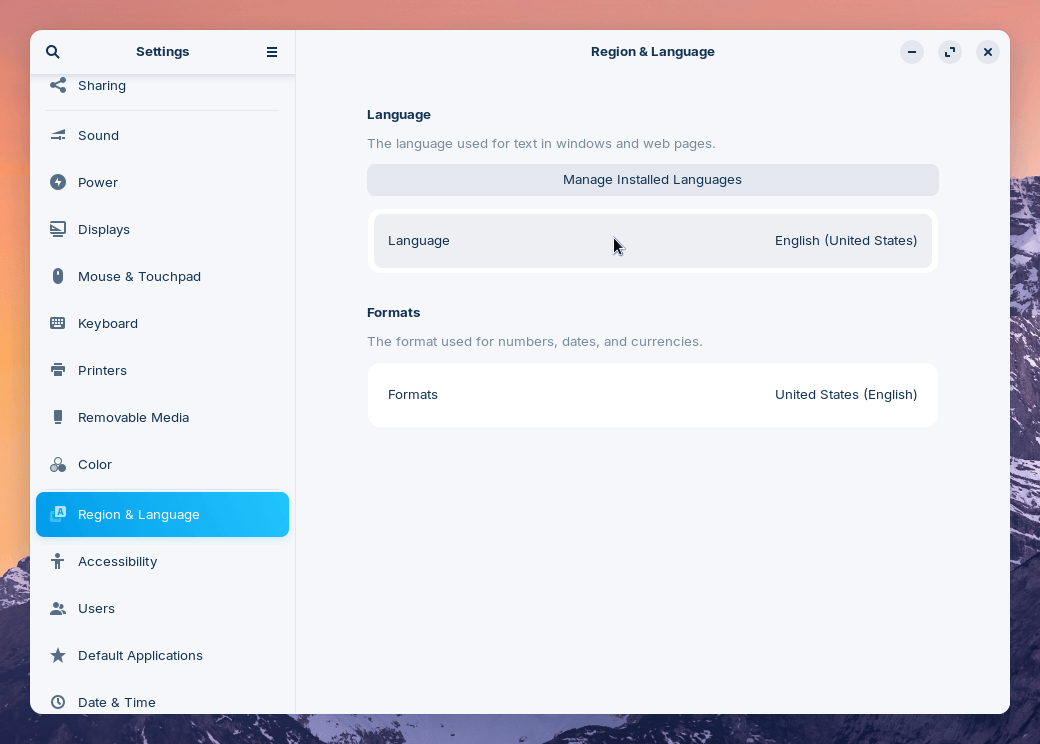This screenshot has width=1040, height=744.
Task: Open the hamburger menu in Settings sidebar
Action: tap(271, 51)
